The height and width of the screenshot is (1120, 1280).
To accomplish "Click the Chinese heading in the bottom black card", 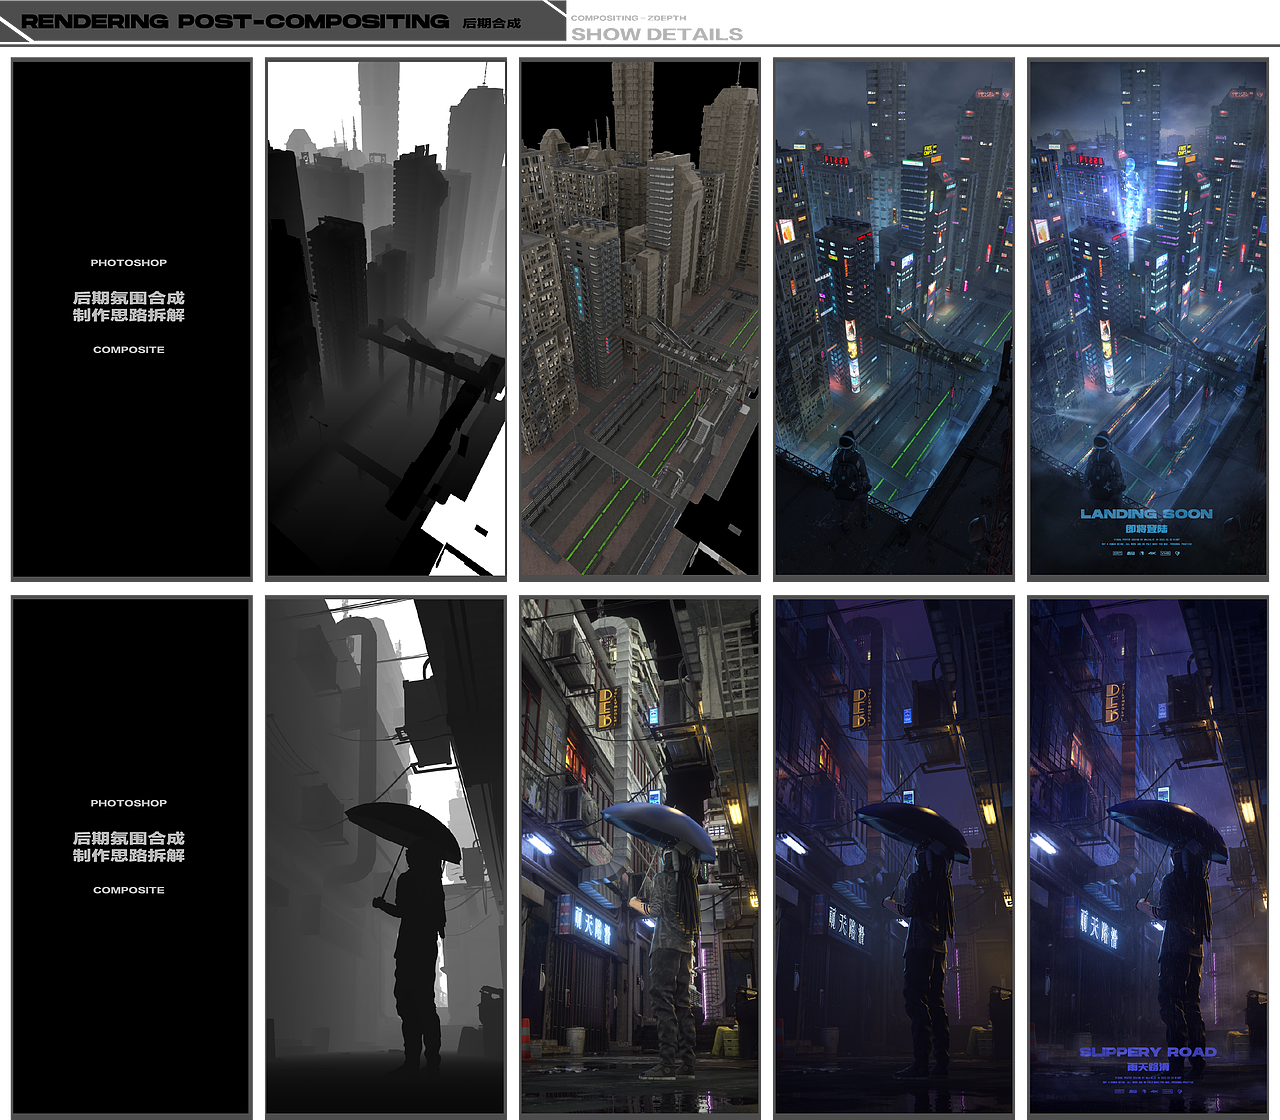I will tap(129, 847).
